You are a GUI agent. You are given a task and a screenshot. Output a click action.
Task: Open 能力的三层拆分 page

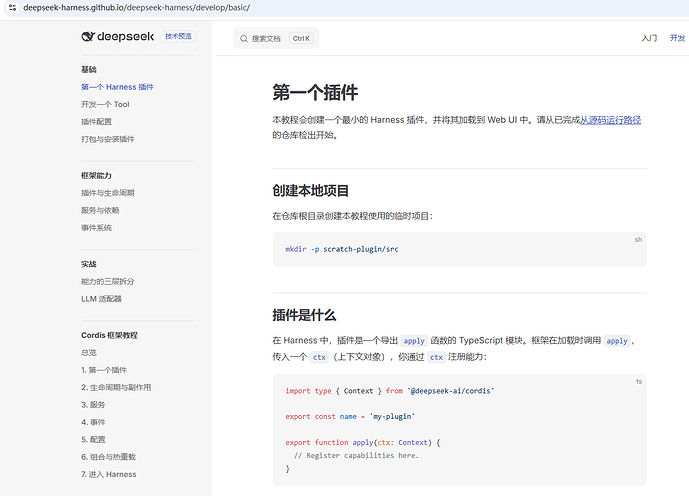pyautogui.click(x=108, y=282)
